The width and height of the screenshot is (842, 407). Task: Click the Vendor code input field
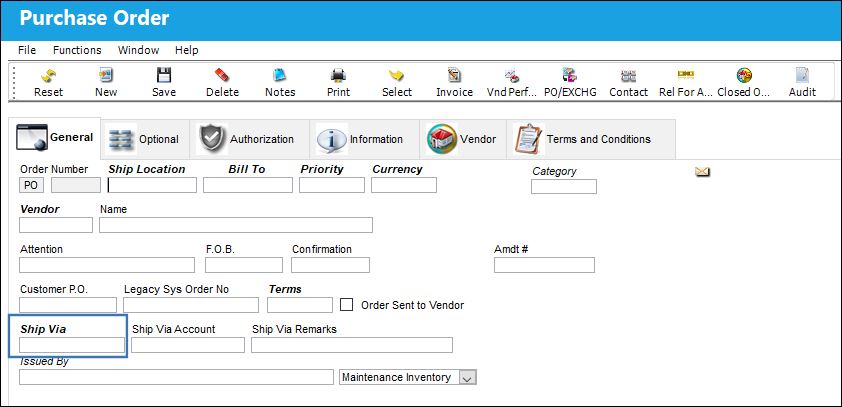point(56,225)
